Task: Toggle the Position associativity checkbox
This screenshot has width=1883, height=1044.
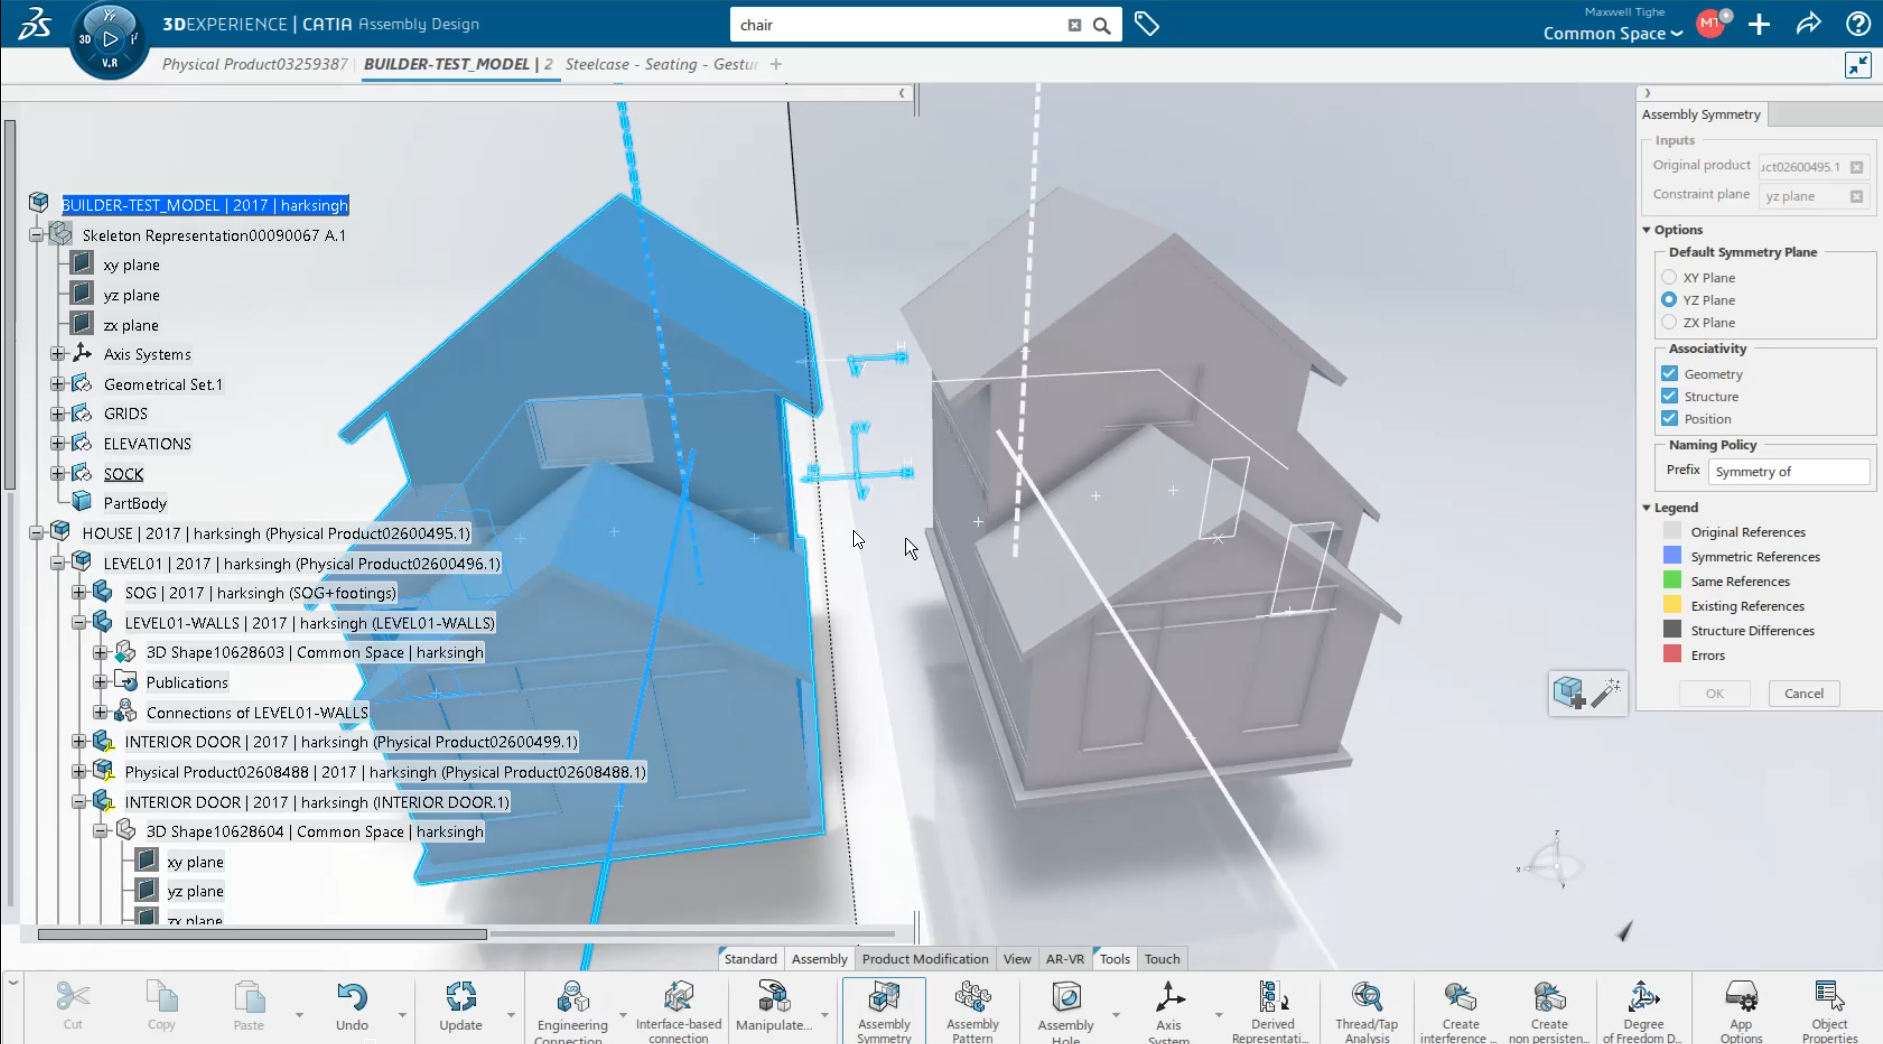Action: pyautogui.click(x=1669, y=418)
